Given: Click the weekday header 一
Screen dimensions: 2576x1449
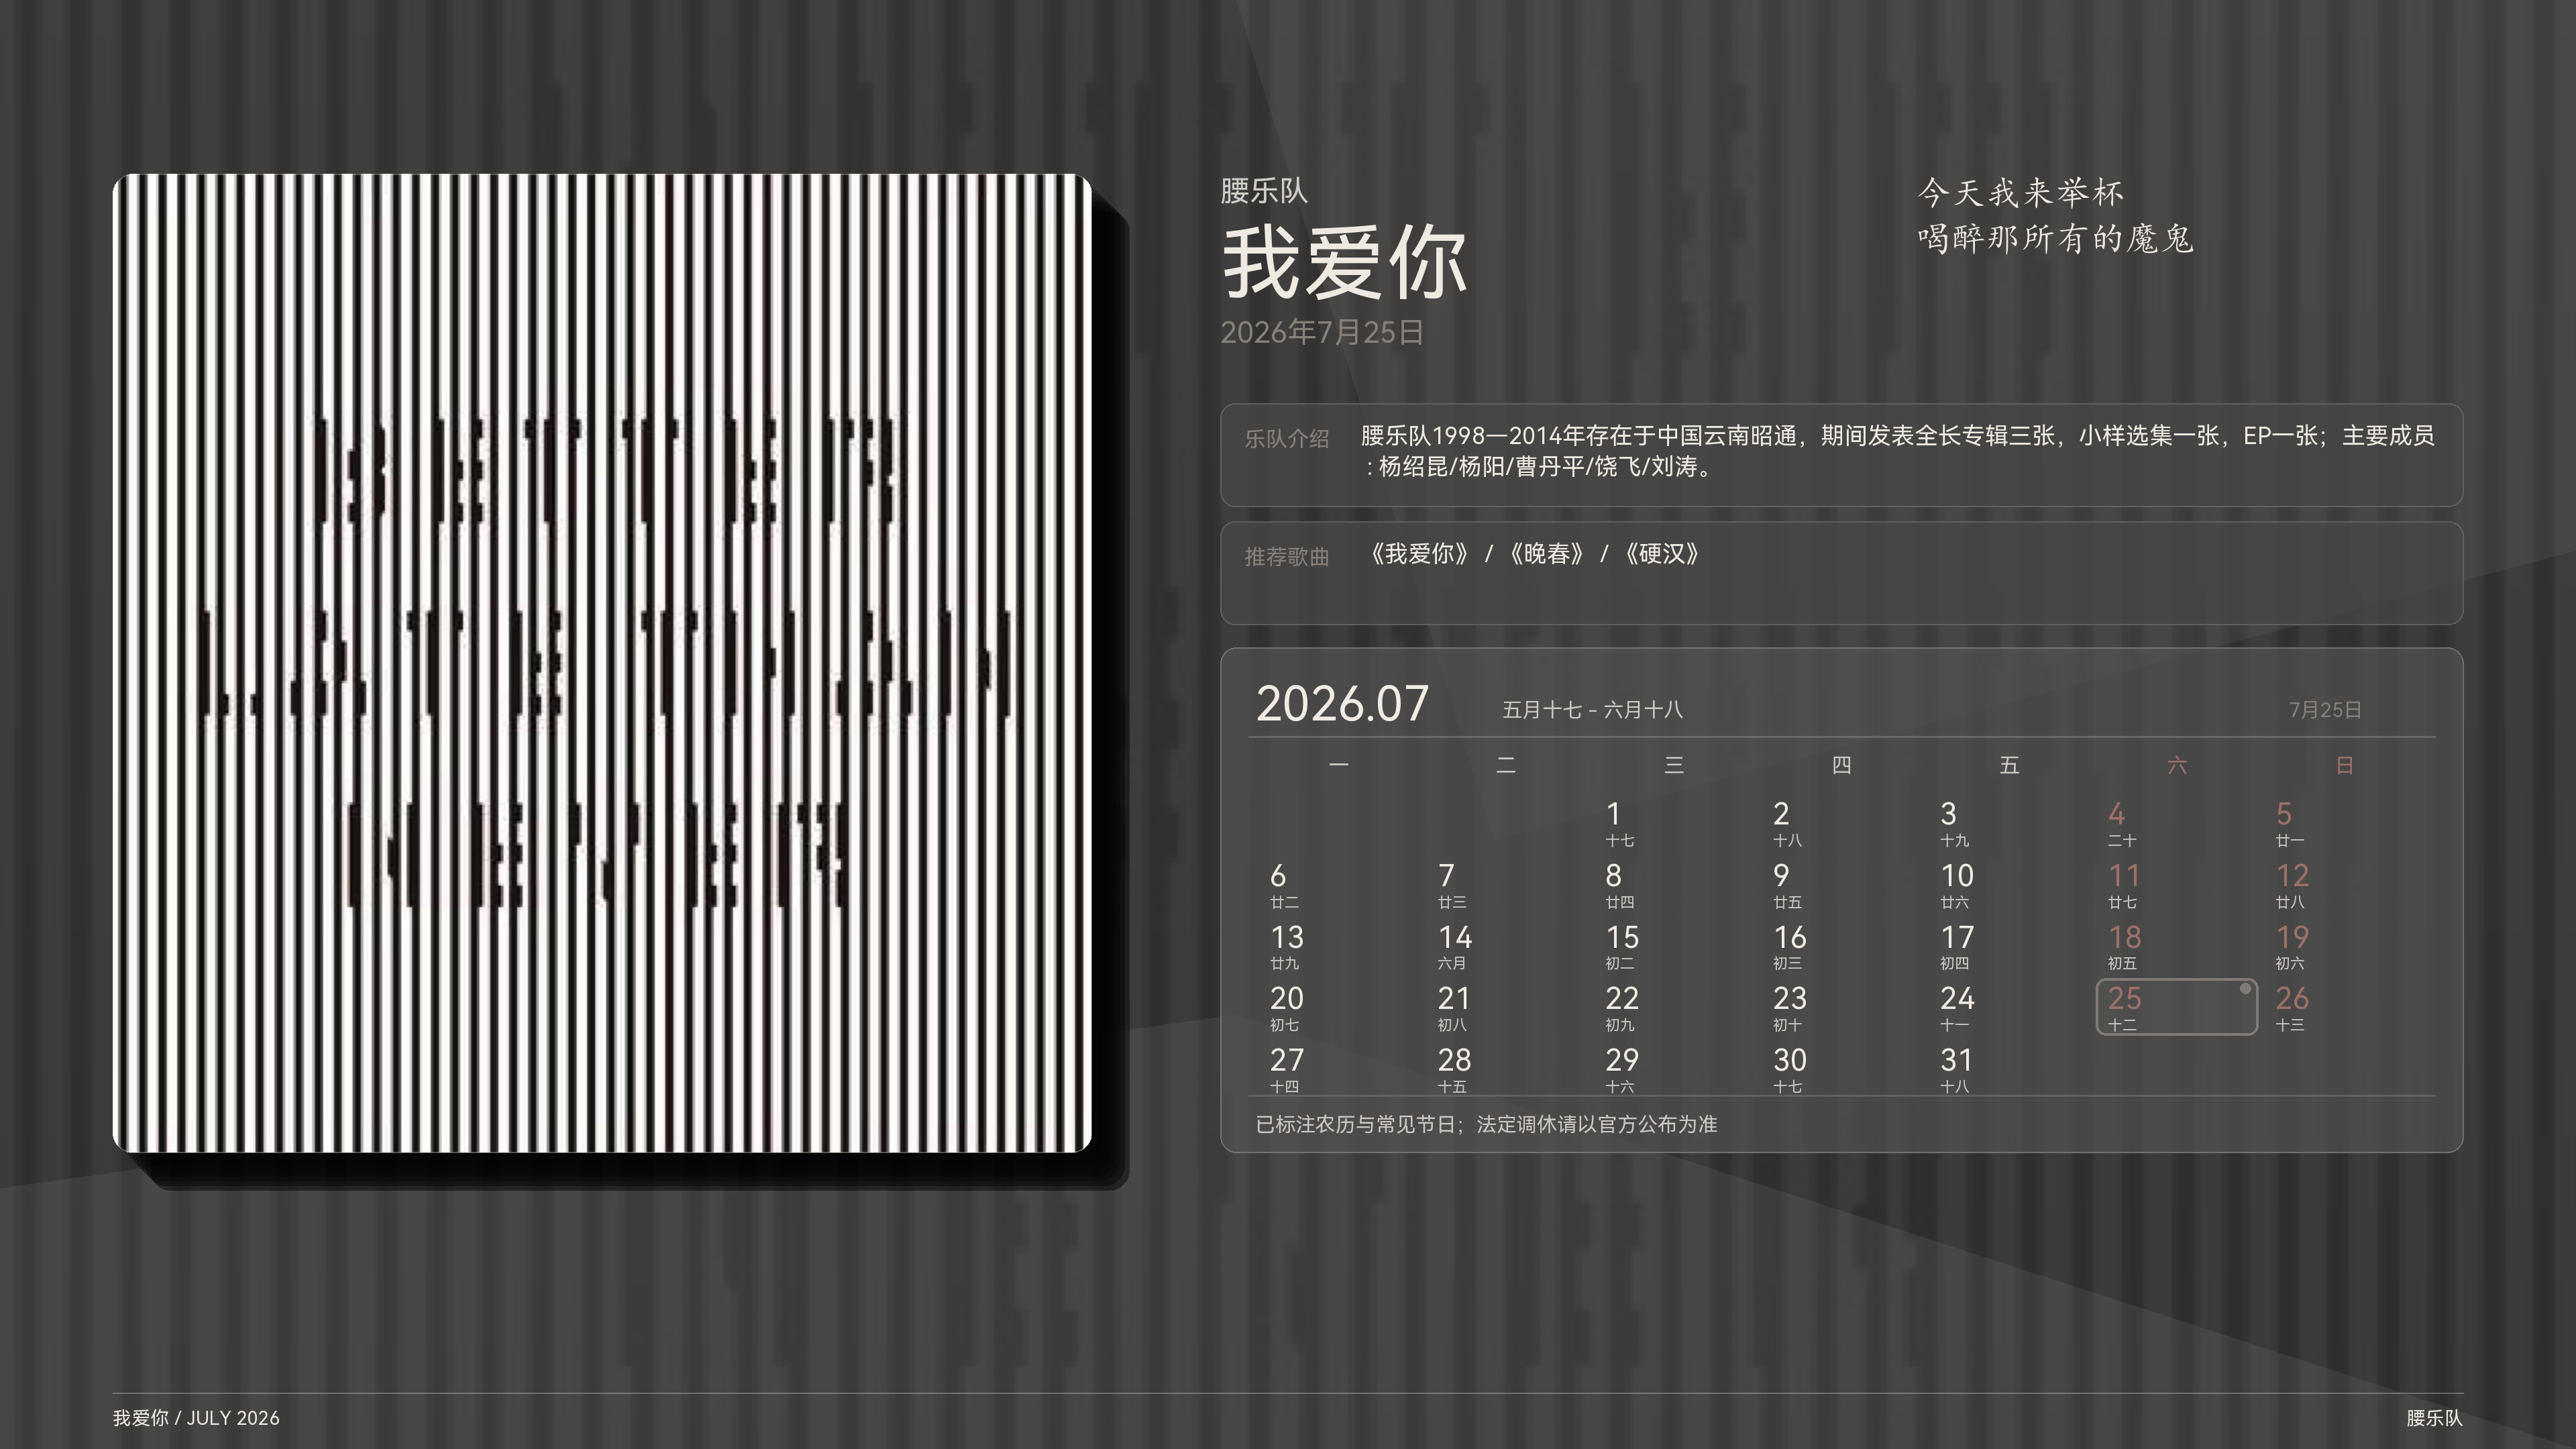Looking at the screenshot, I should (x=1339, y=765).
